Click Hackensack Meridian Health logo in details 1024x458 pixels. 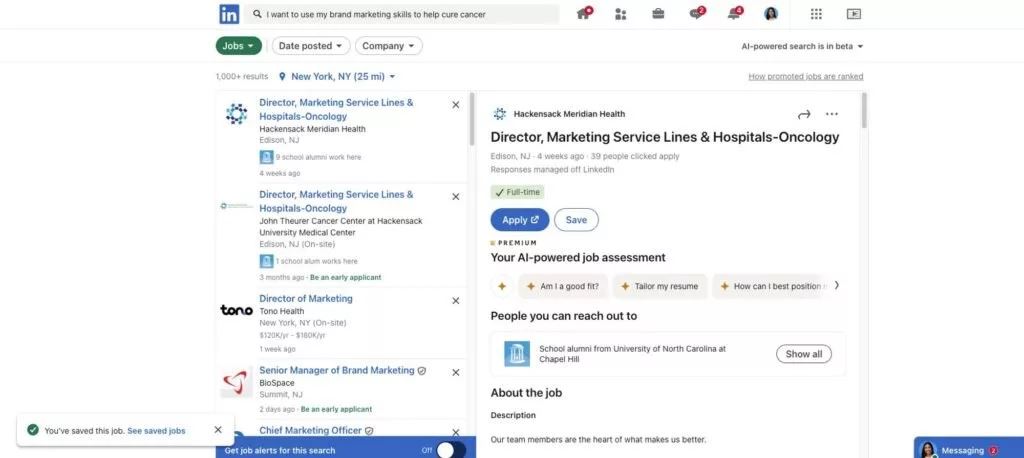click(x=500, y=114)
